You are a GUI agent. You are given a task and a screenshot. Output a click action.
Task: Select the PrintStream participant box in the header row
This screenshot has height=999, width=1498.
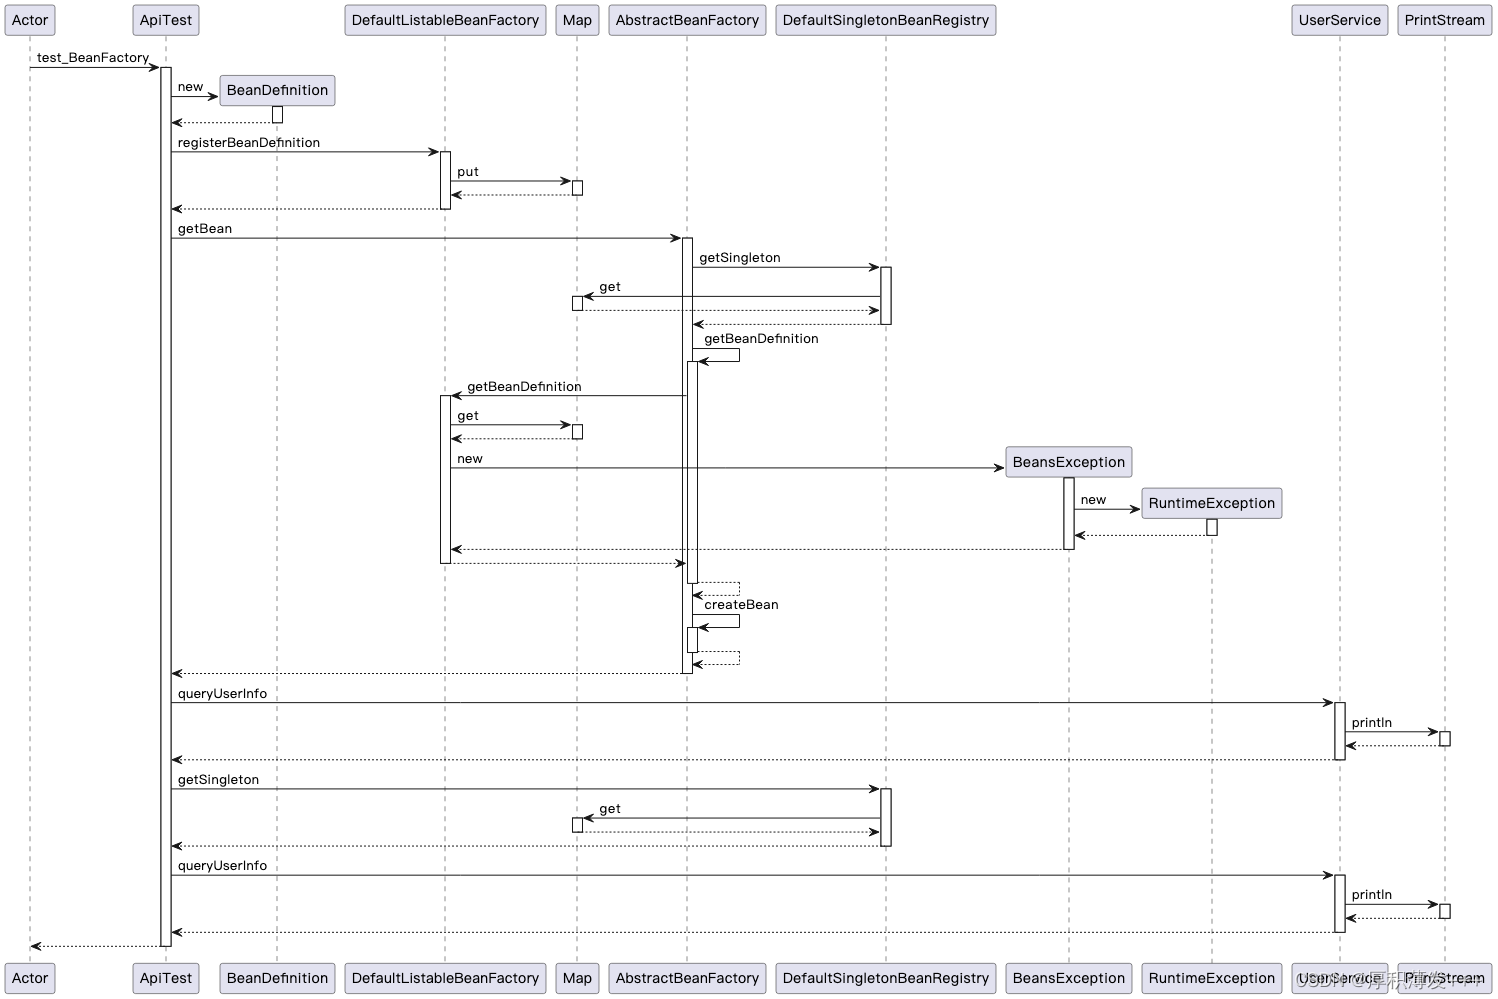click(1445, 20)
